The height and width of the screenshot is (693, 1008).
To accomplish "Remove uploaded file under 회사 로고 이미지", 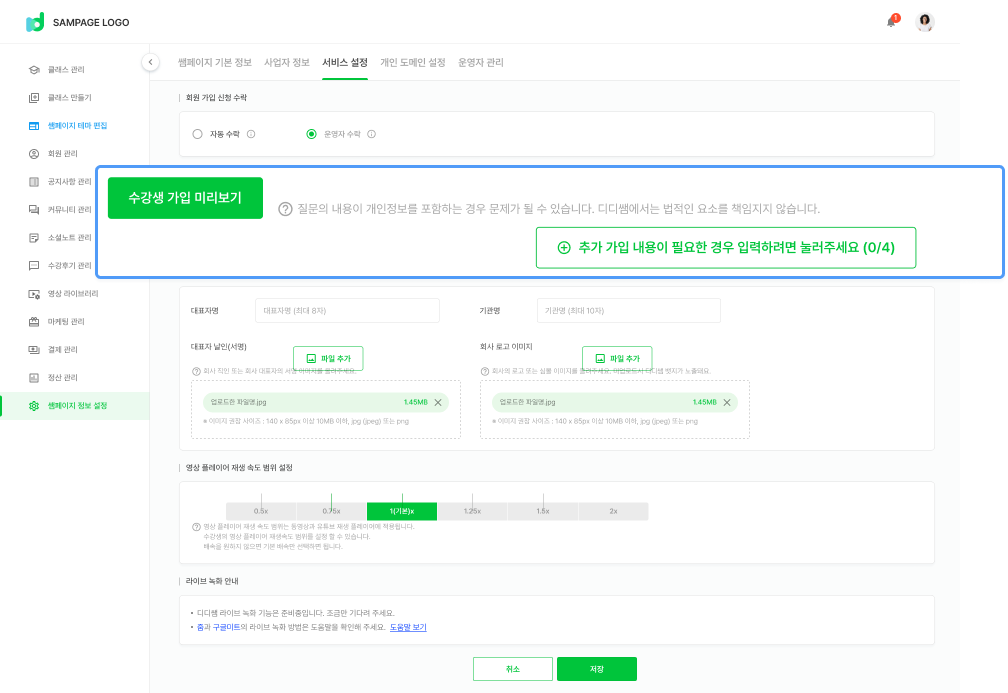I will [727, 402].
